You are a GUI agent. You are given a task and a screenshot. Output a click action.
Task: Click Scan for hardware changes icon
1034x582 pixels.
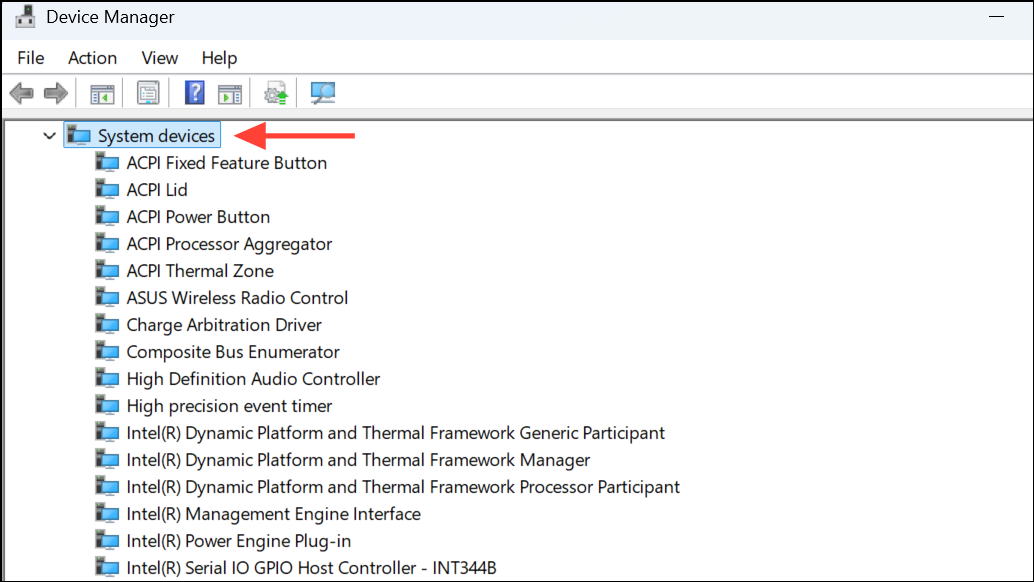tap(323, 93)
